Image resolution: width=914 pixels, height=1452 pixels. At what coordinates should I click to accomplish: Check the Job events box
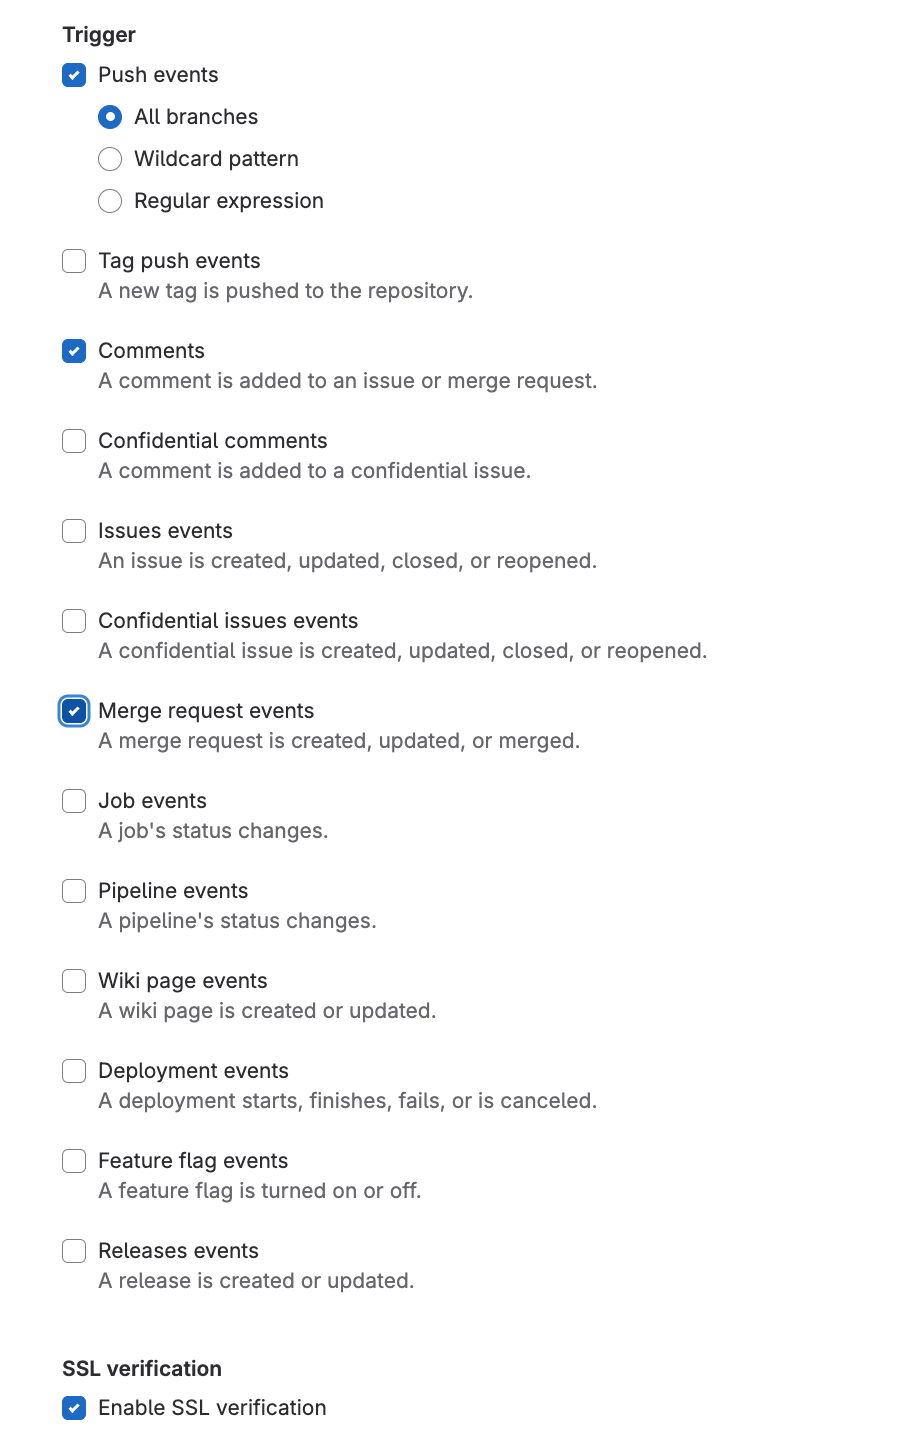pyautogui.click(x=74, y=801)
